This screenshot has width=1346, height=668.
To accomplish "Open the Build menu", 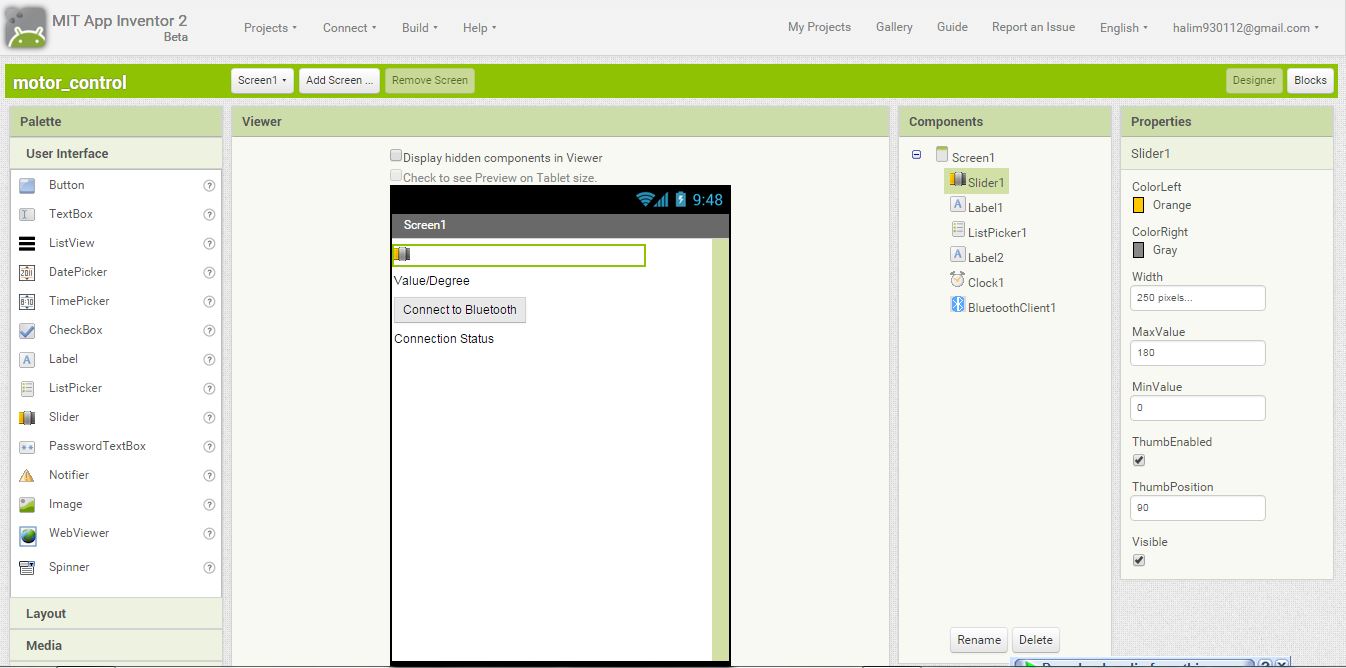I will 419,28.
